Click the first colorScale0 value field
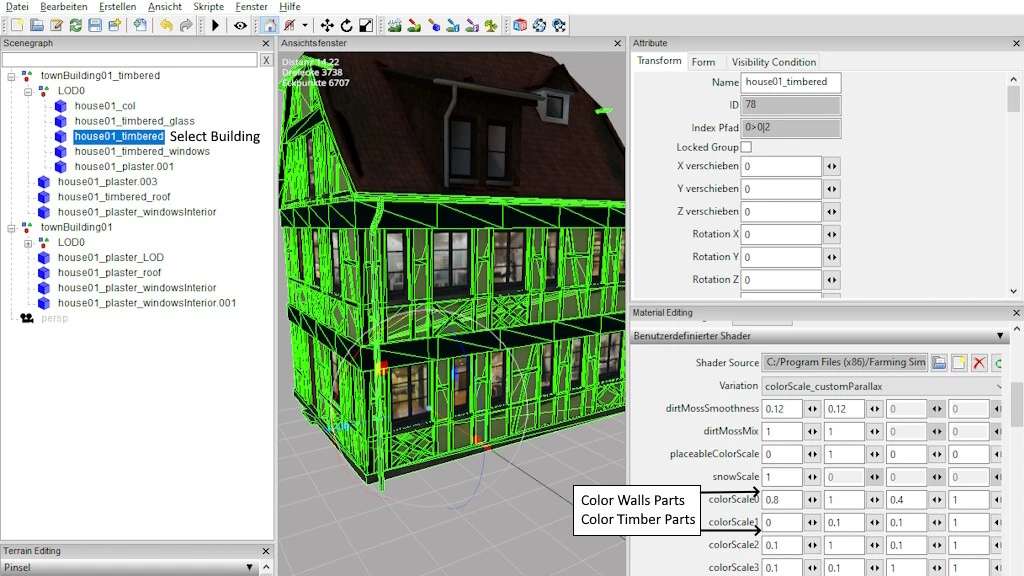 click(x=781, y=500)
